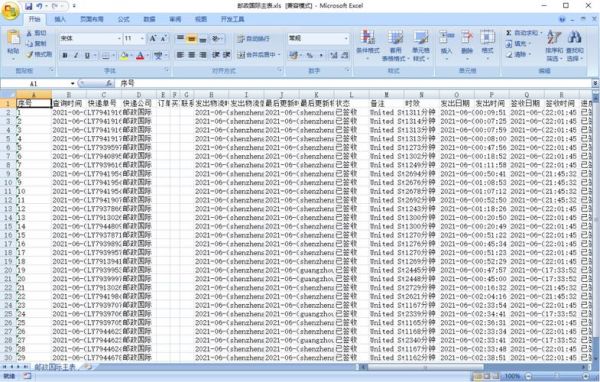Click the AutoSum sigma icon
The width and height of the screenshot is (600, 382).
(x=509, y=33)
